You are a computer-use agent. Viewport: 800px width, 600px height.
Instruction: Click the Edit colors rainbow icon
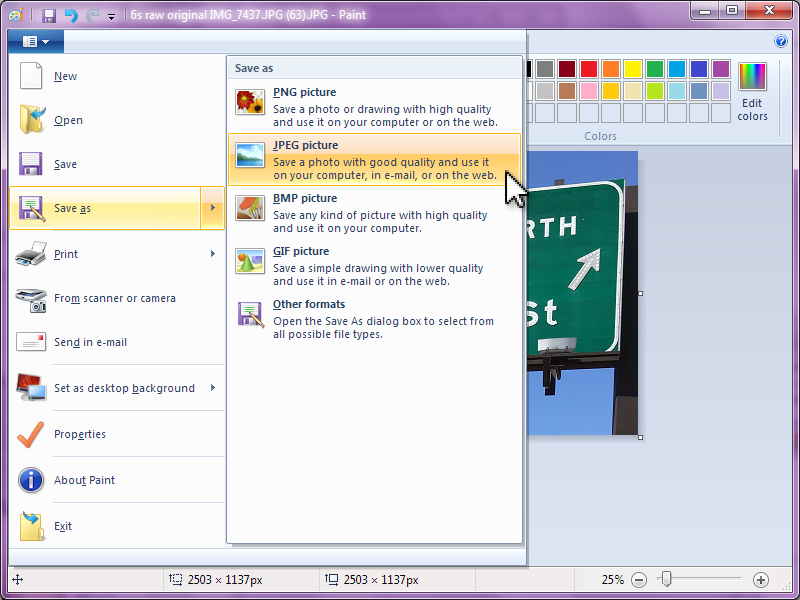[752, 77]
